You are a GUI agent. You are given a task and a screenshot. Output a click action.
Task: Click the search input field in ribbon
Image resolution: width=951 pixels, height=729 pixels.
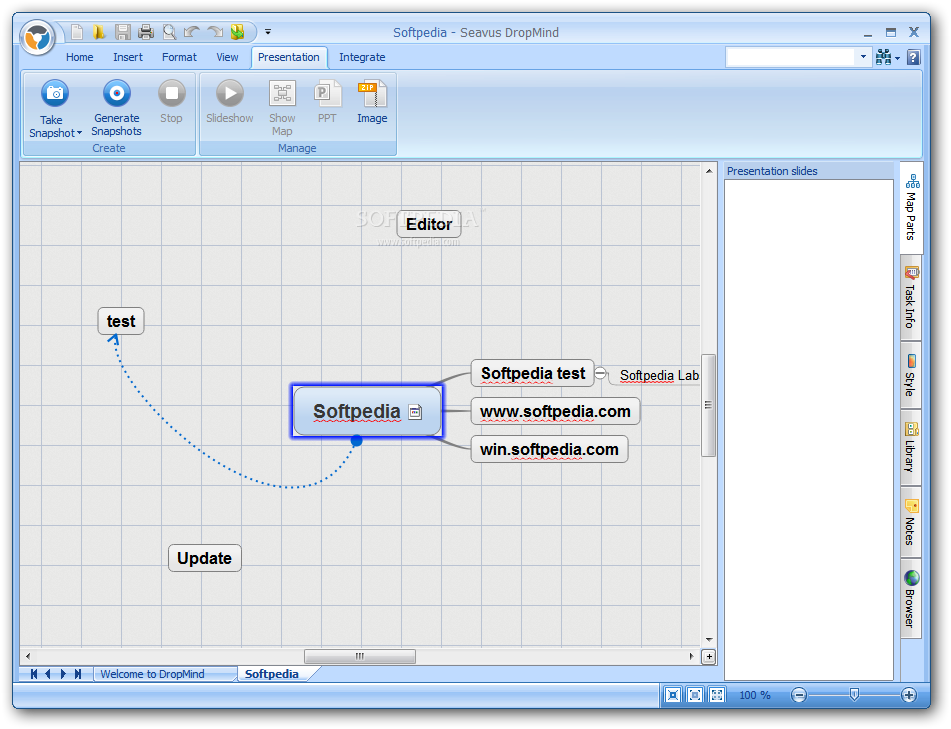pos(790,57)
